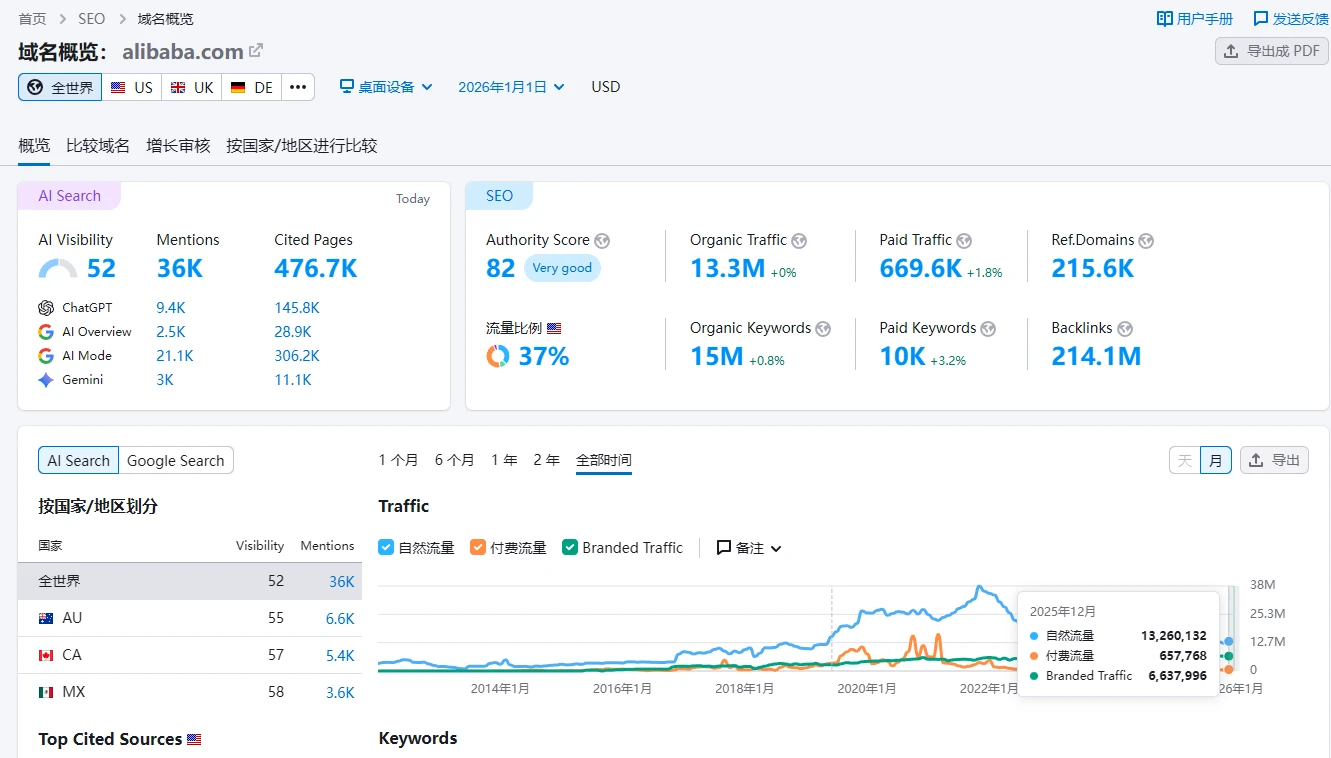The height and width of the screenshot is (758, 1331).
Task: Open the 桌面设备 device dropdown
Action: [386, 87]
